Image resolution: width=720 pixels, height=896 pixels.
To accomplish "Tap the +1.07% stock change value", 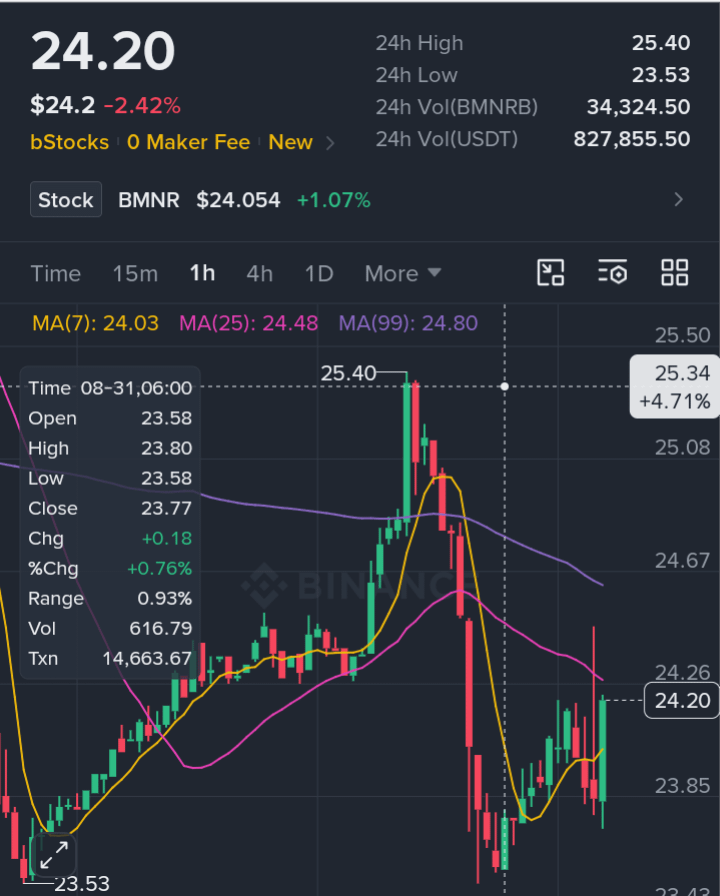I will coord(334,200).
